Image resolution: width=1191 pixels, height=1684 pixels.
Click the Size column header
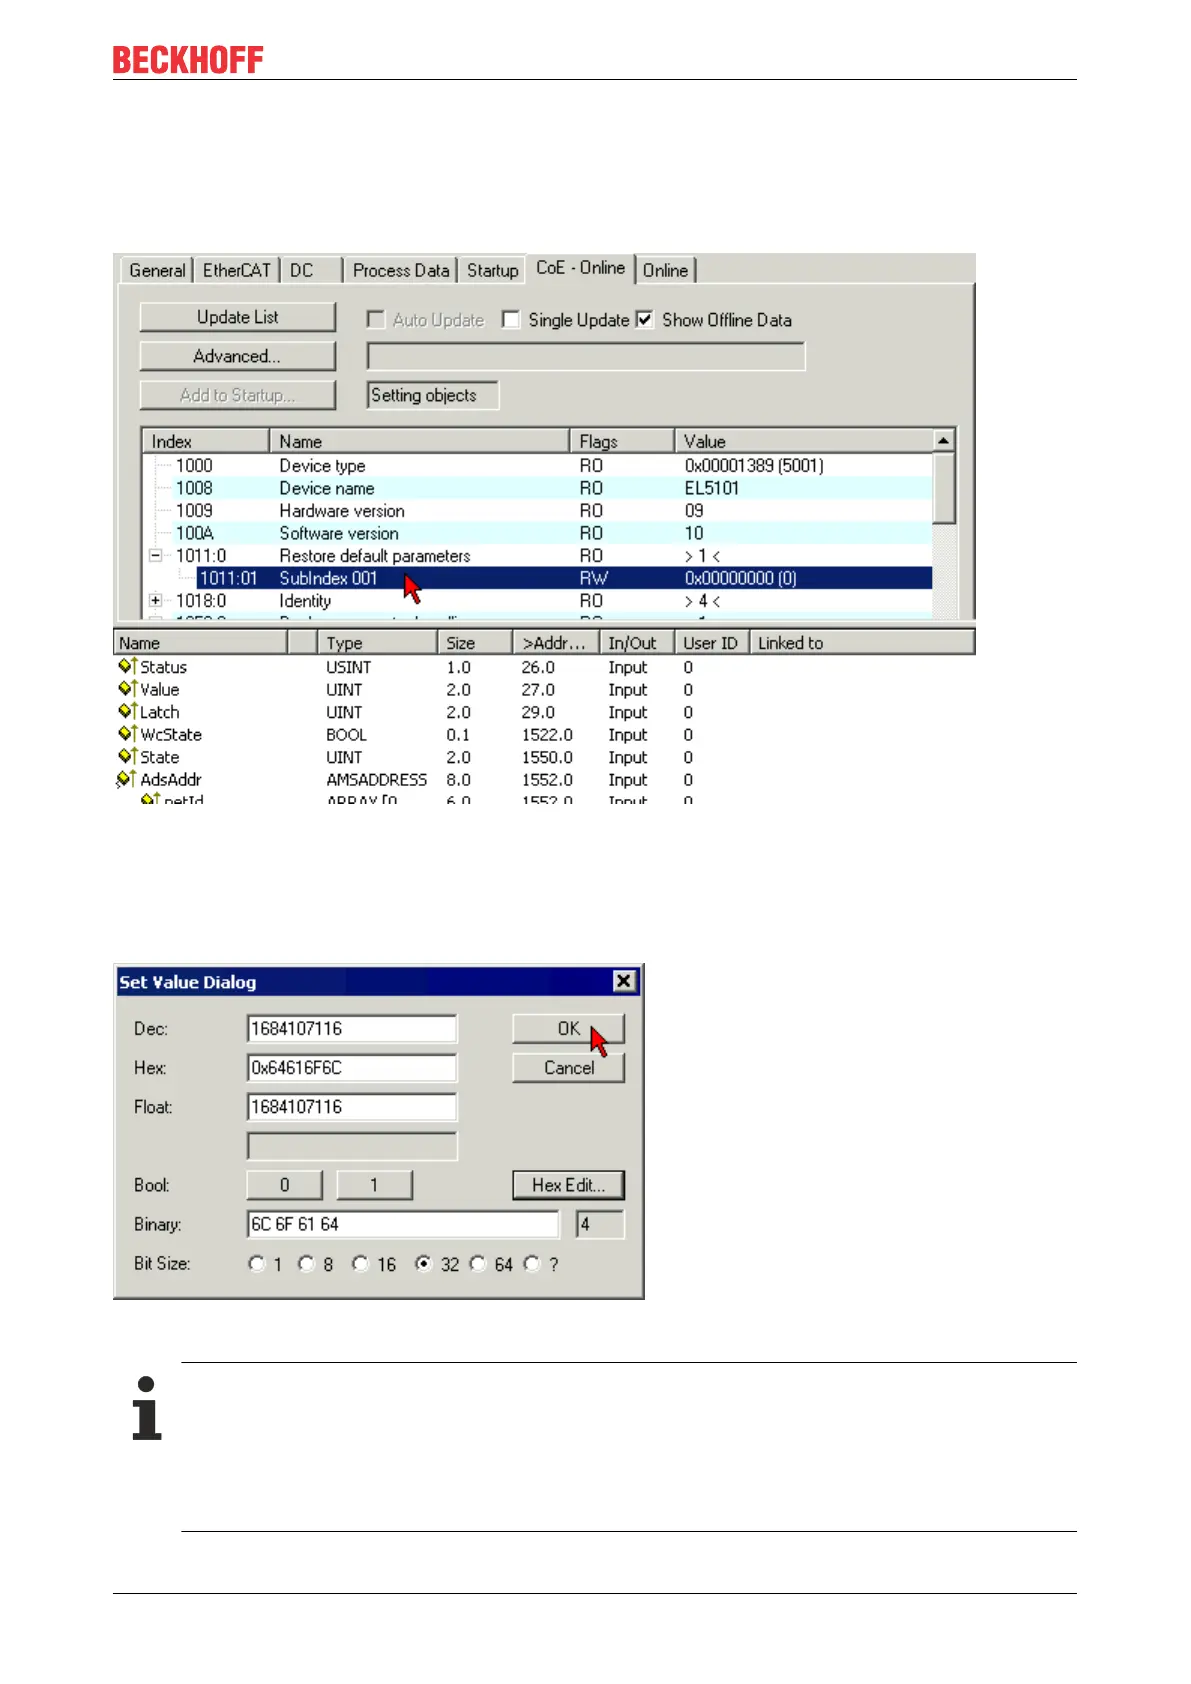[x=475, y=643]
